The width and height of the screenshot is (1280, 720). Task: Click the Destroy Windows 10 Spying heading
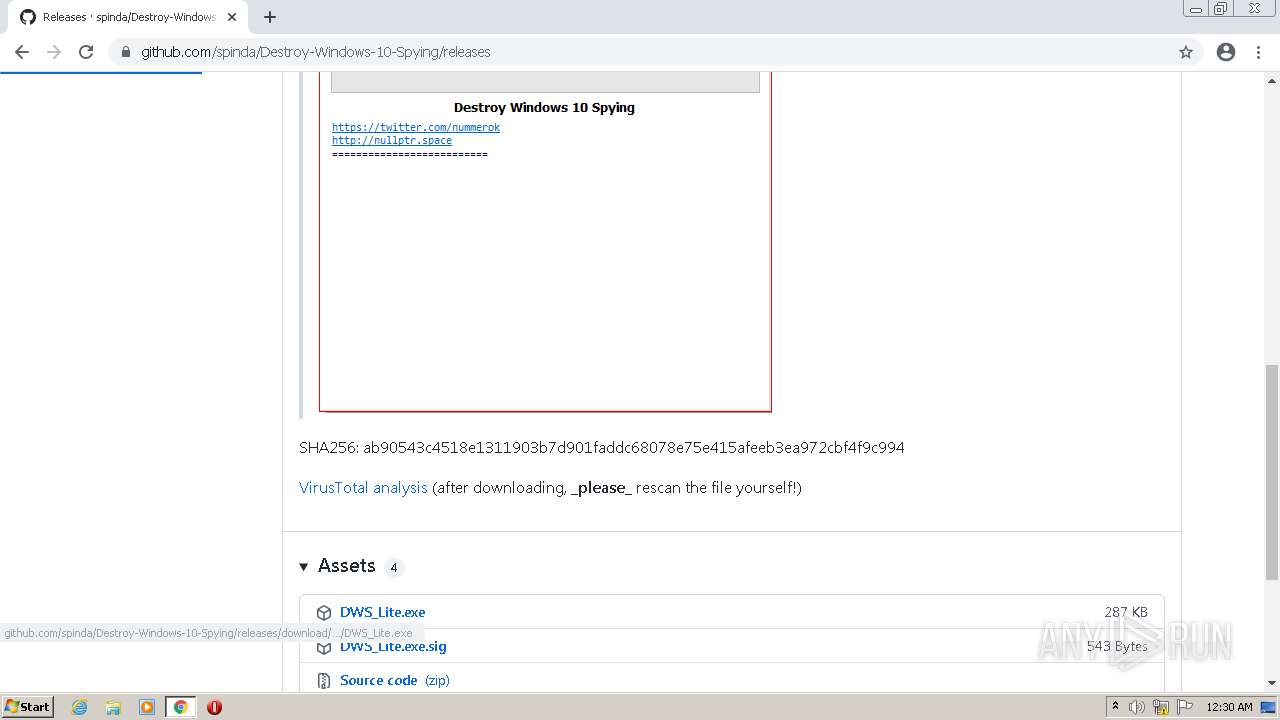click(x=544, y=108)
